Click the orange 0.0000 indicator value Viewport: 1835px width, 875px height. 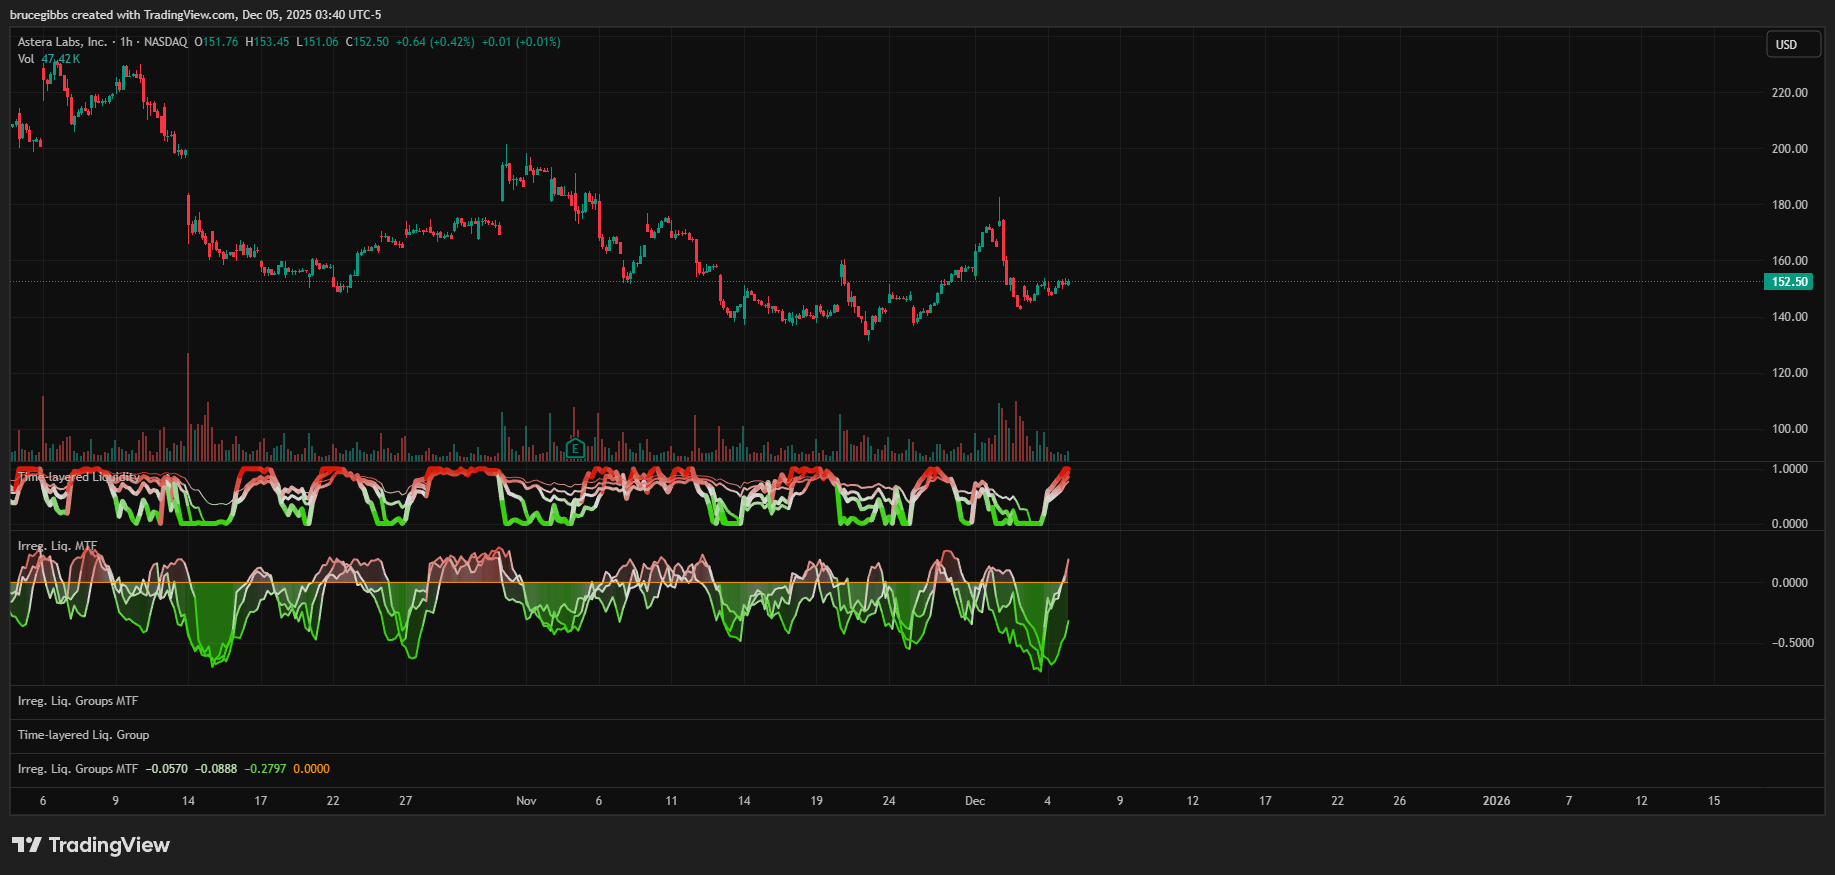[311, 769]
